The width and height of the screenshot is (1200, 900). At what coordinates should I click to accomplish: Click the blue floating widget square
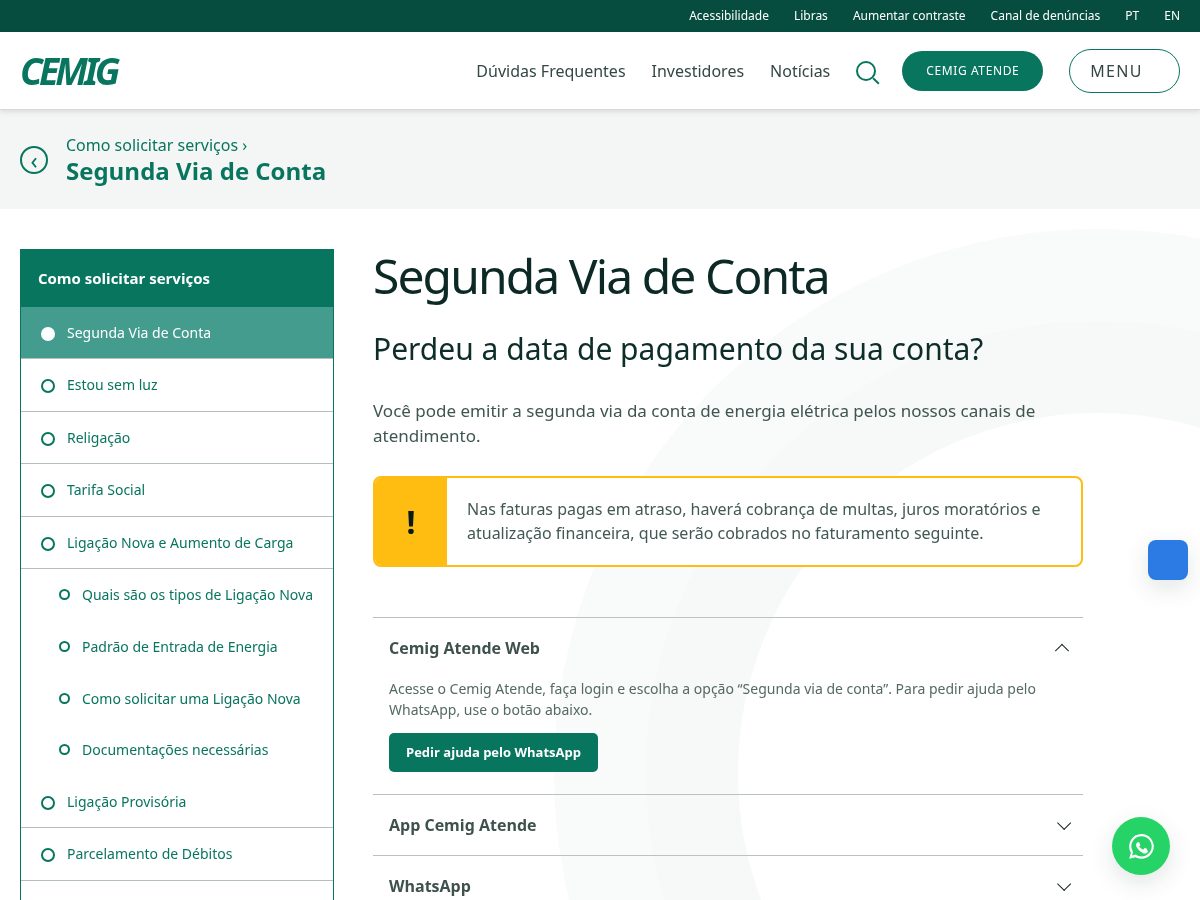coord(1168,560)
